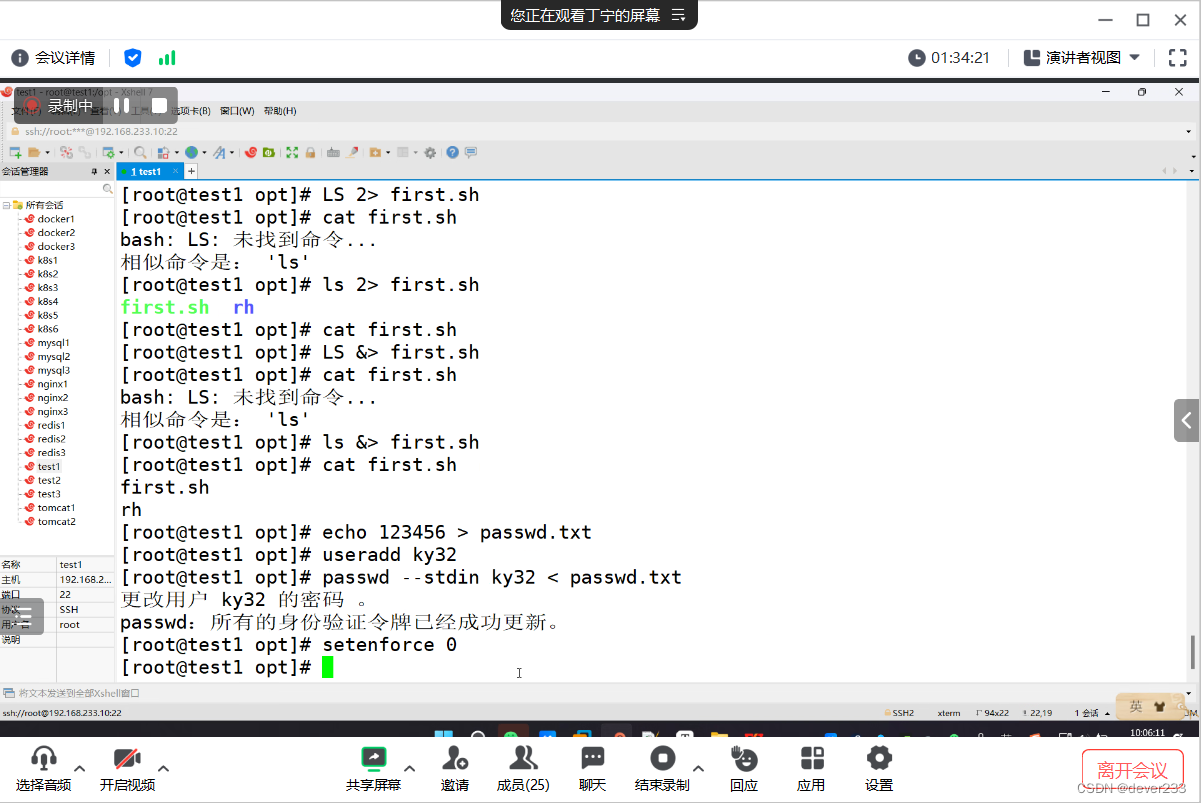Click the globe icon in toolbar
The width and height of the screenshot is (1201, 803).
(x=191, y=153)
